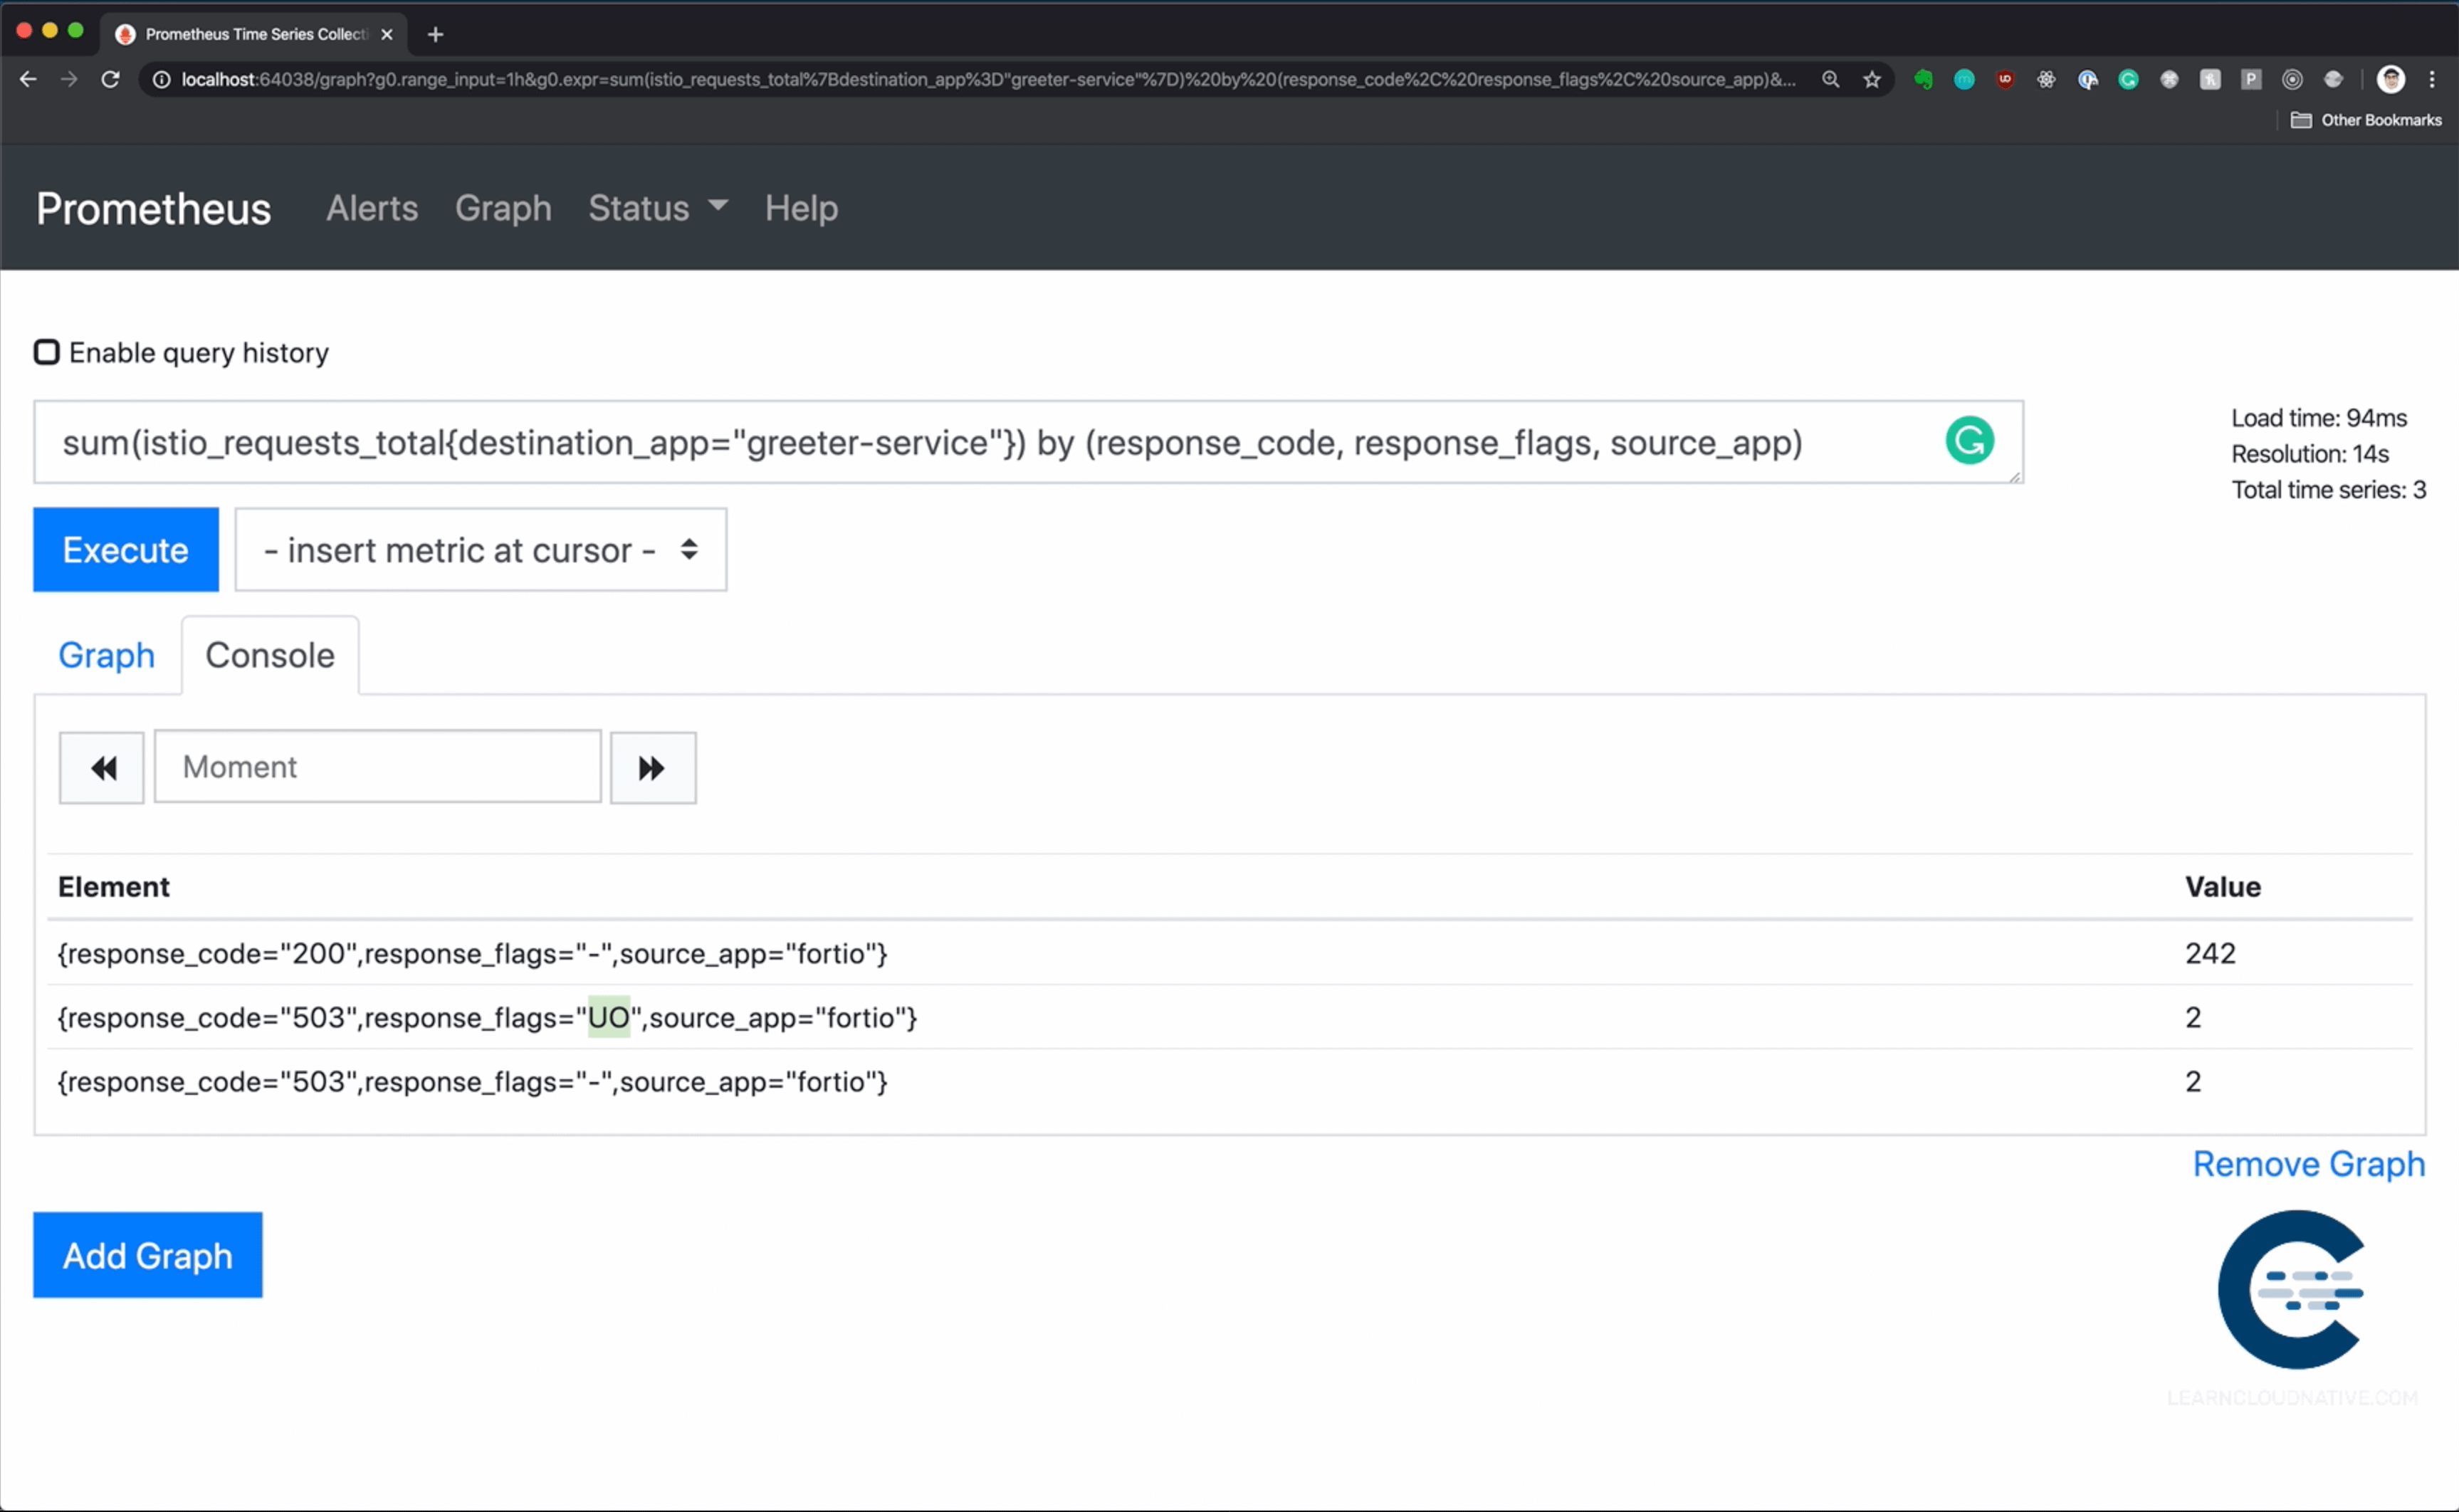Go back to the previous page
Screen dimensions: 2459x1512
[x=28, y=79]
